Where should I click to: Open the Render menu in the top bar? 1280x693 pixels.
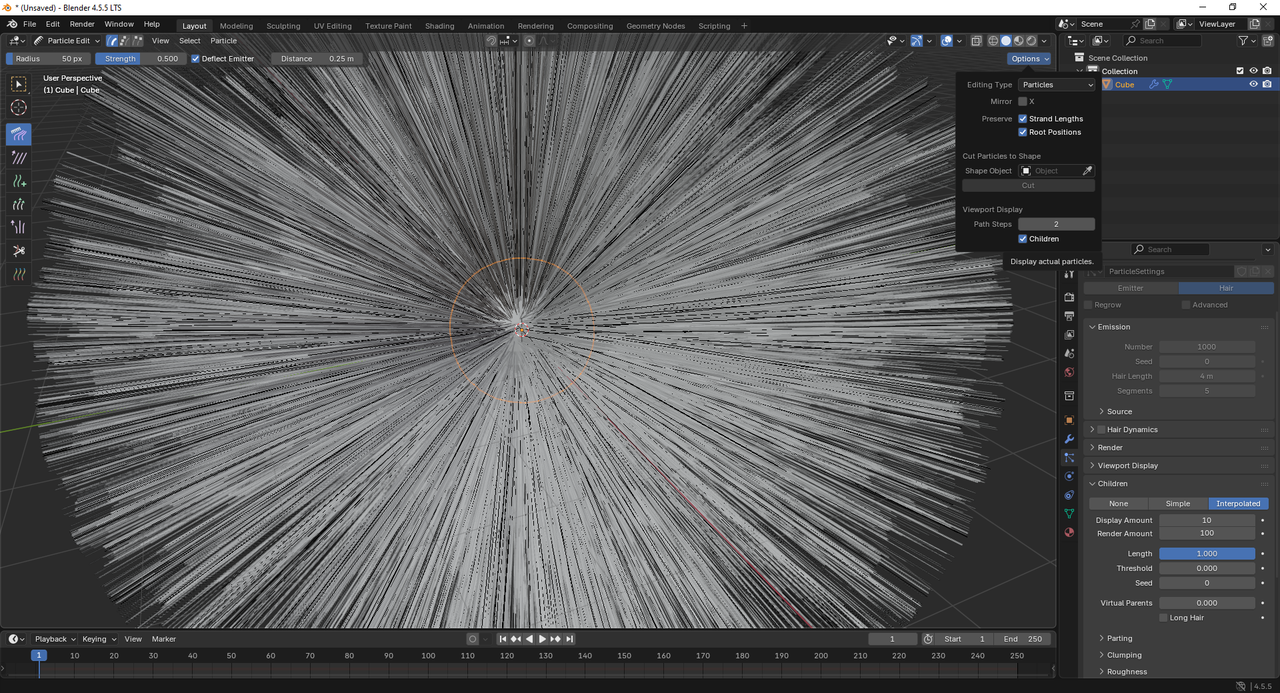click(82, 24)
